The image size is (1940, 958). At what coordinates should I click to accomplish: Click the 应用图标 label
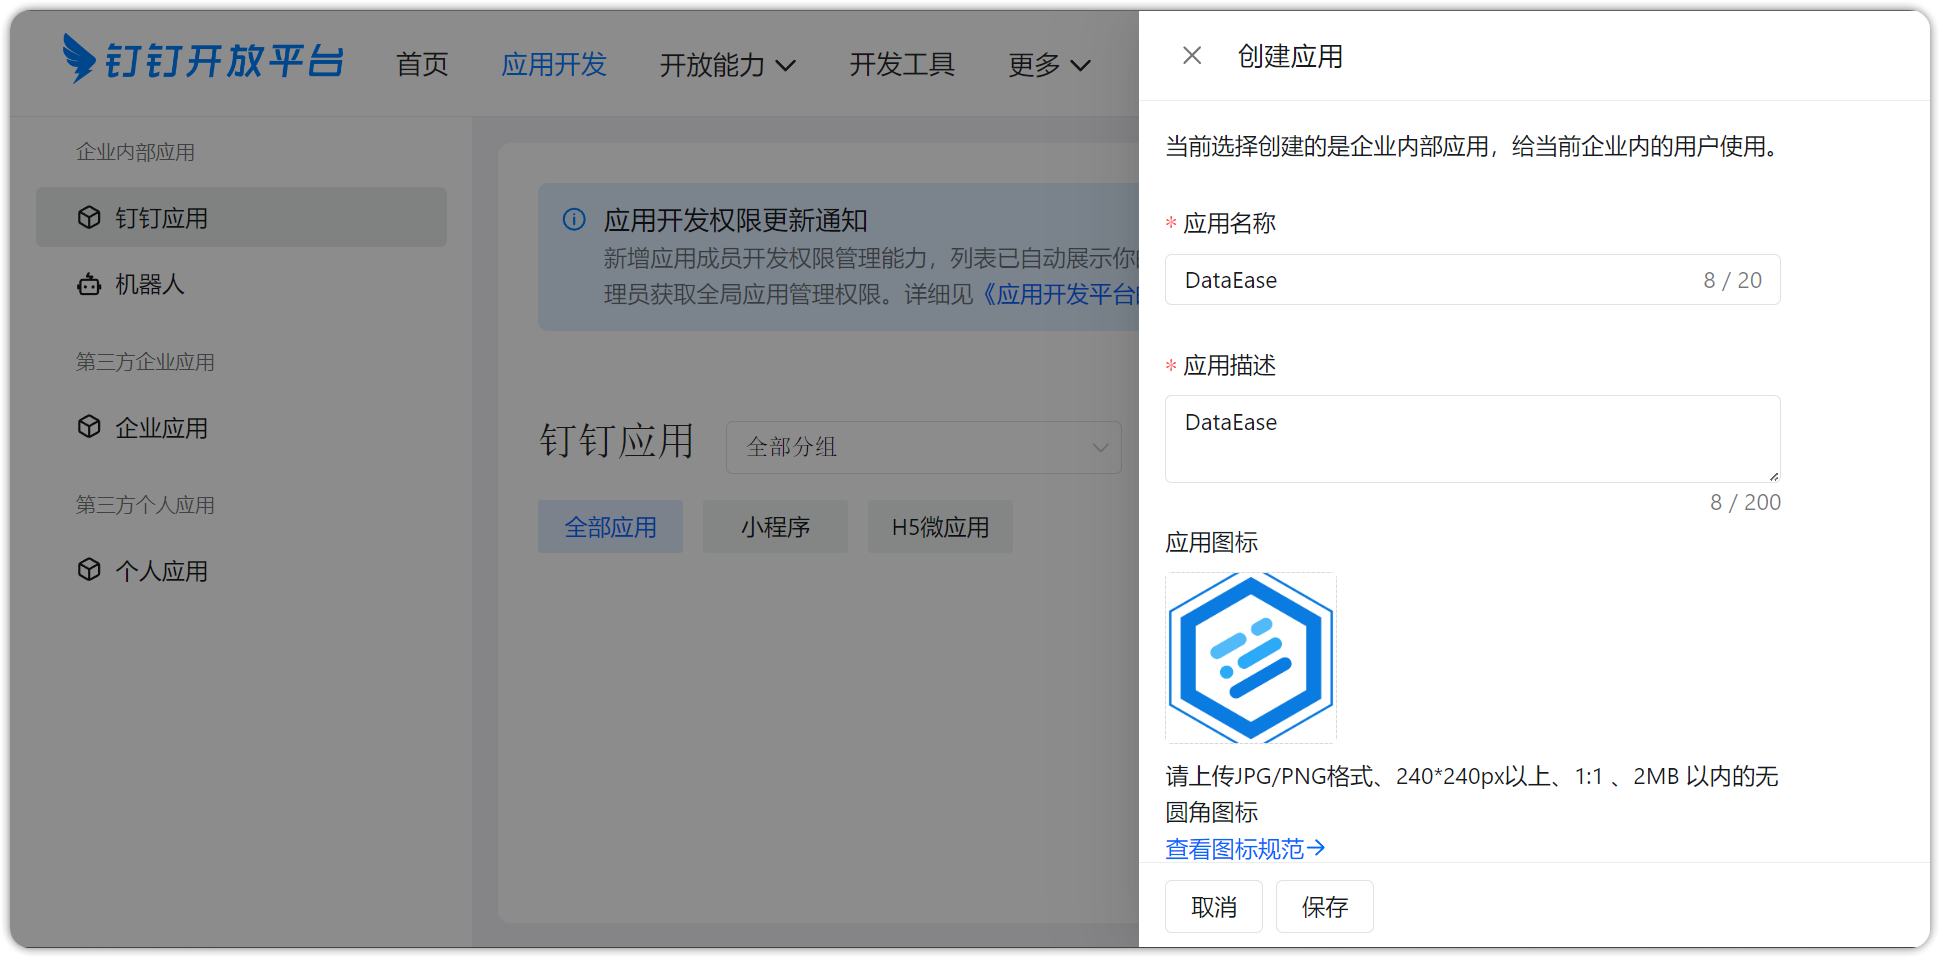(1211, 543)
